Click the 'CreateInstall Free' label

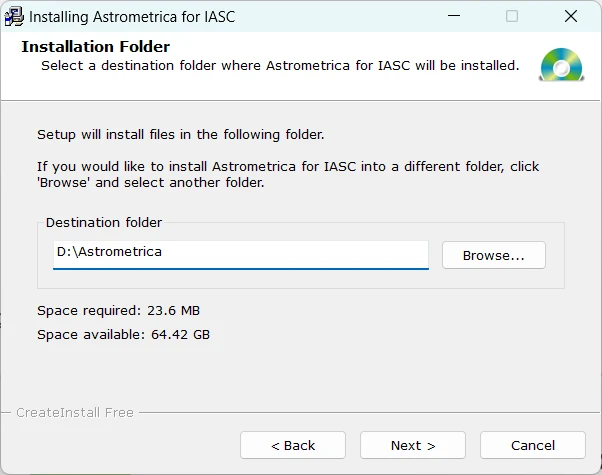tap(75, 412)
